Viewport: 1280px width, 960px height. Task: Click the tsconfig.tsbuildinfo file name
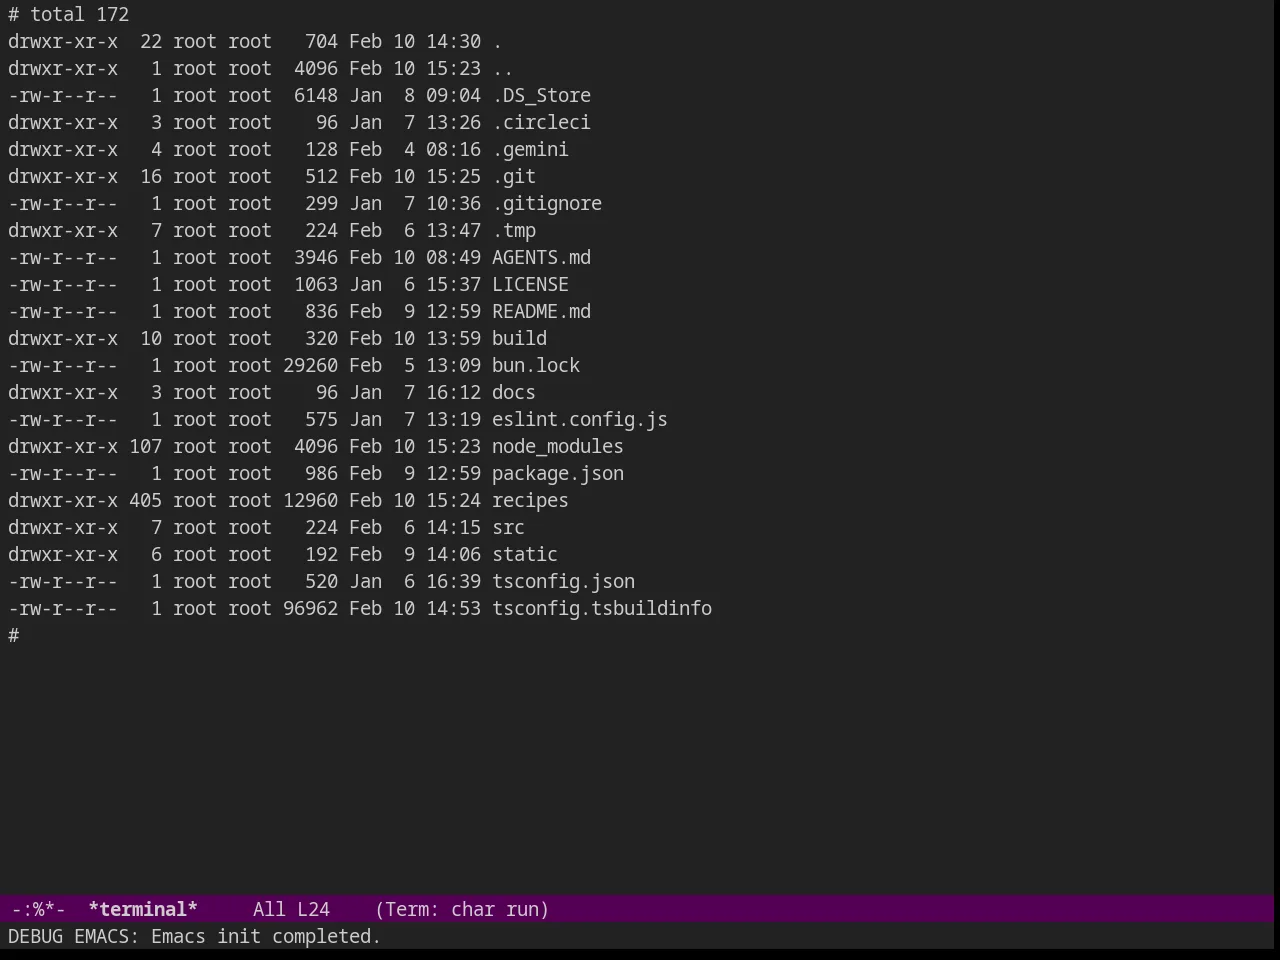(x=602, y=608)
